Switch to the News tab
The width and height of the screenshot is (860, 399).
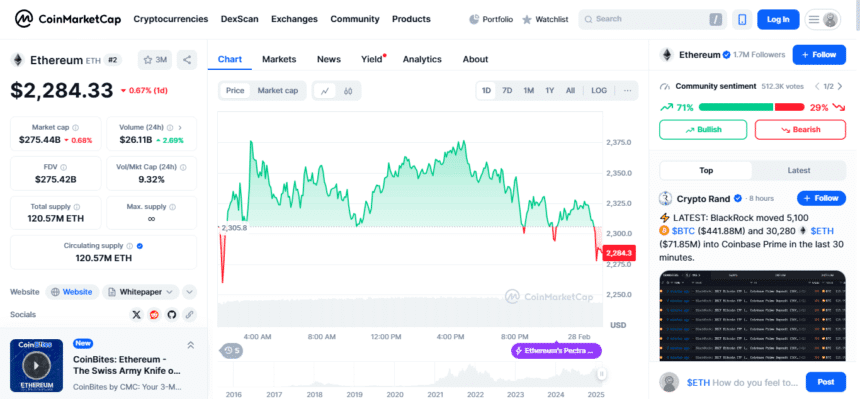coord(329,59)
